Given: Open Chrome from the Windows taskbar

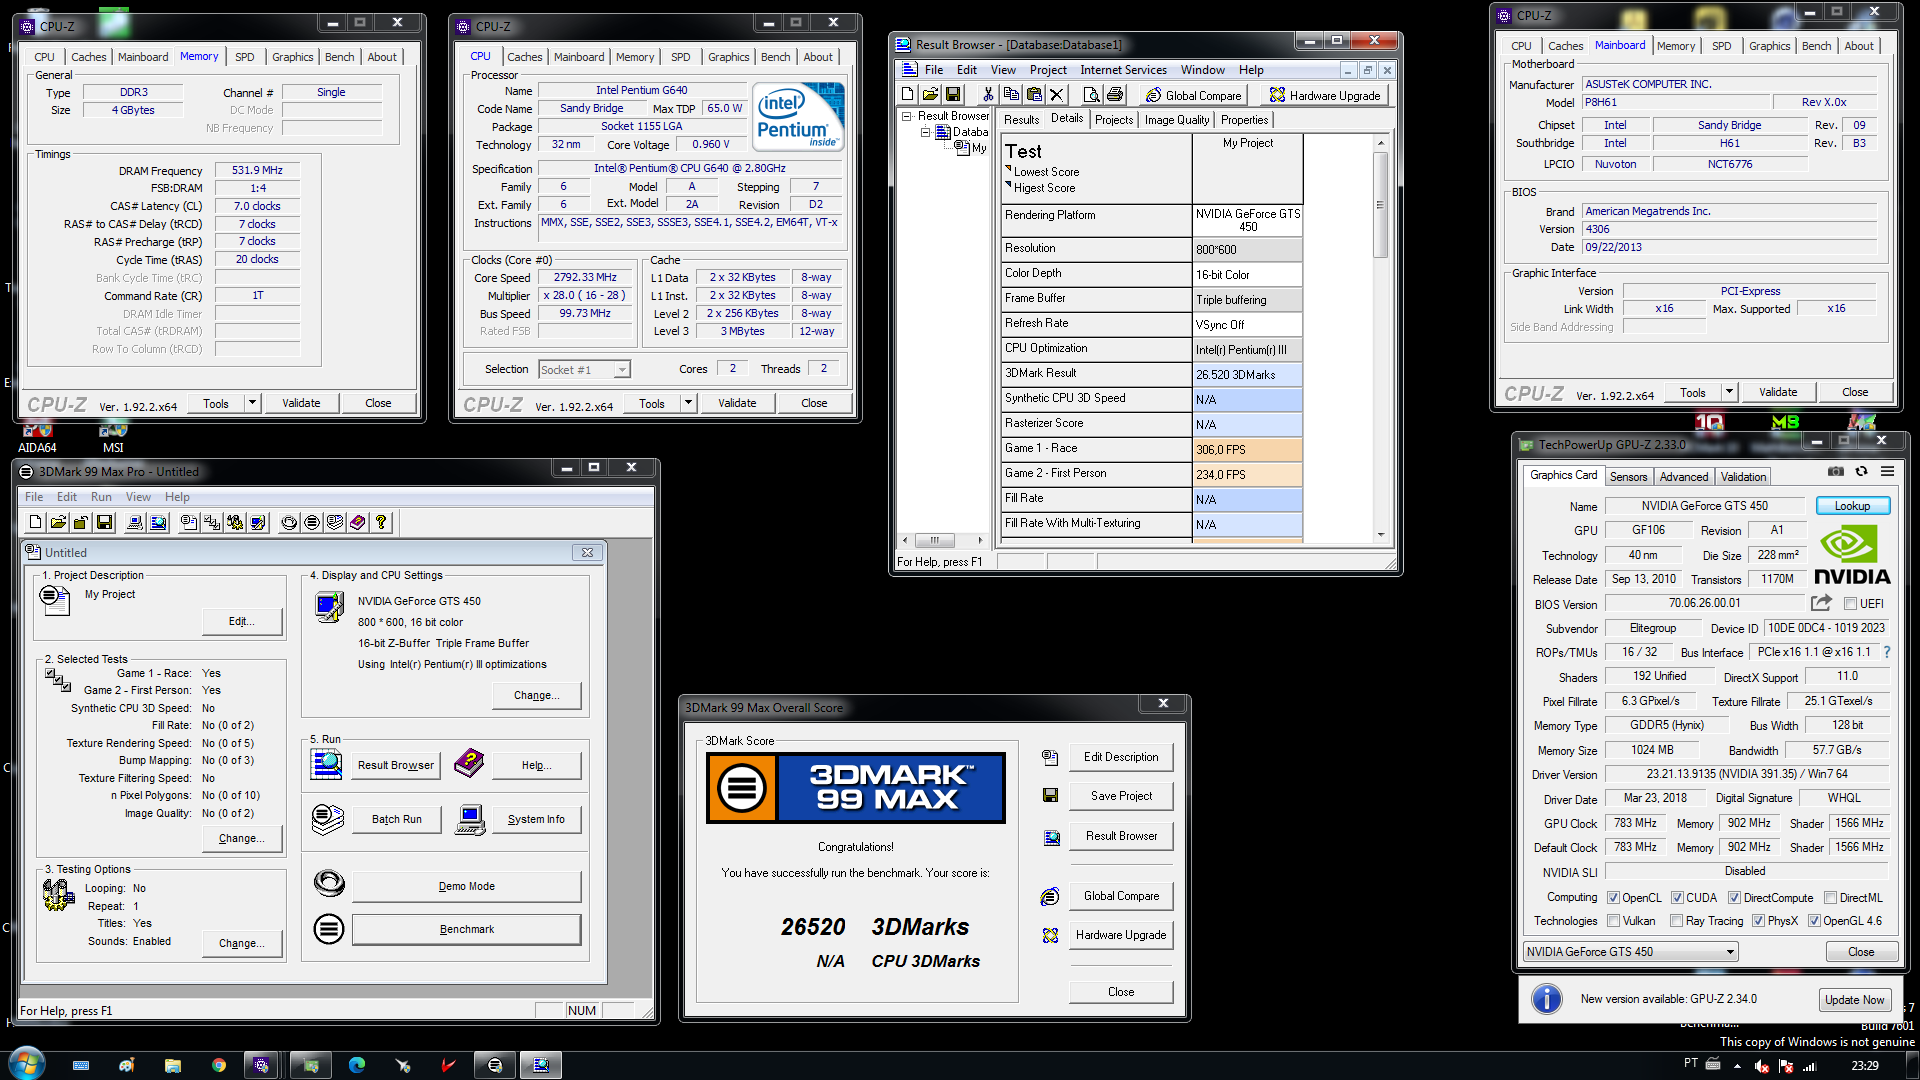Looking at the screenshot, I should (218, 1065).
